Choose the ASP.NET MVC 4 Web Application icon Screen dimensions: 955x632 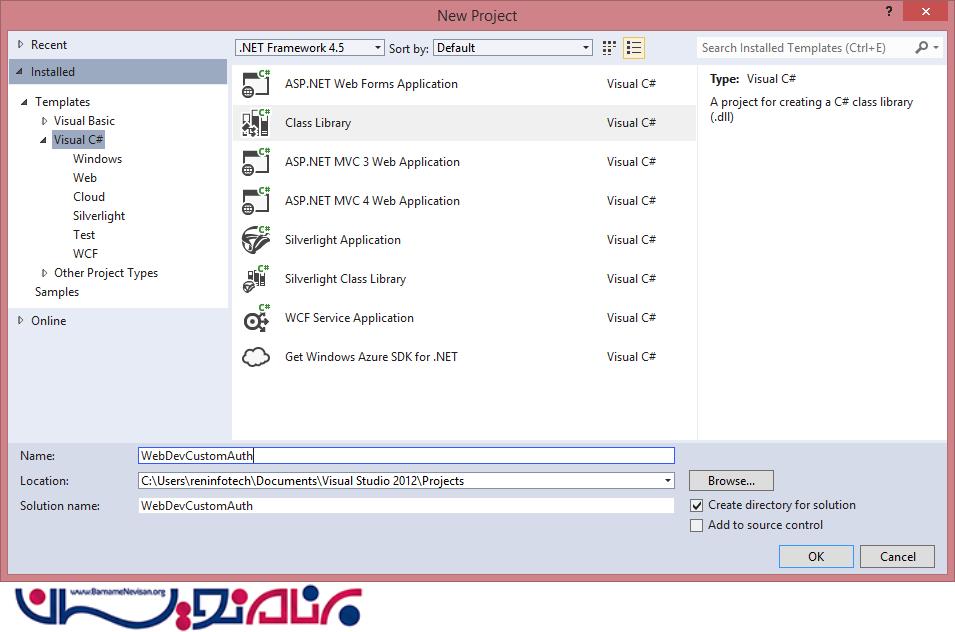256,201
